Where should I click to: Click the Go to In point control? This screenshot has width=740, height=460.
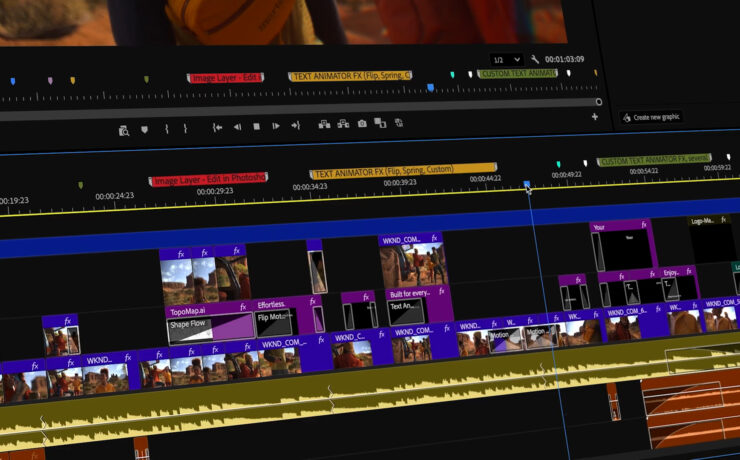[x=217, y=127]
